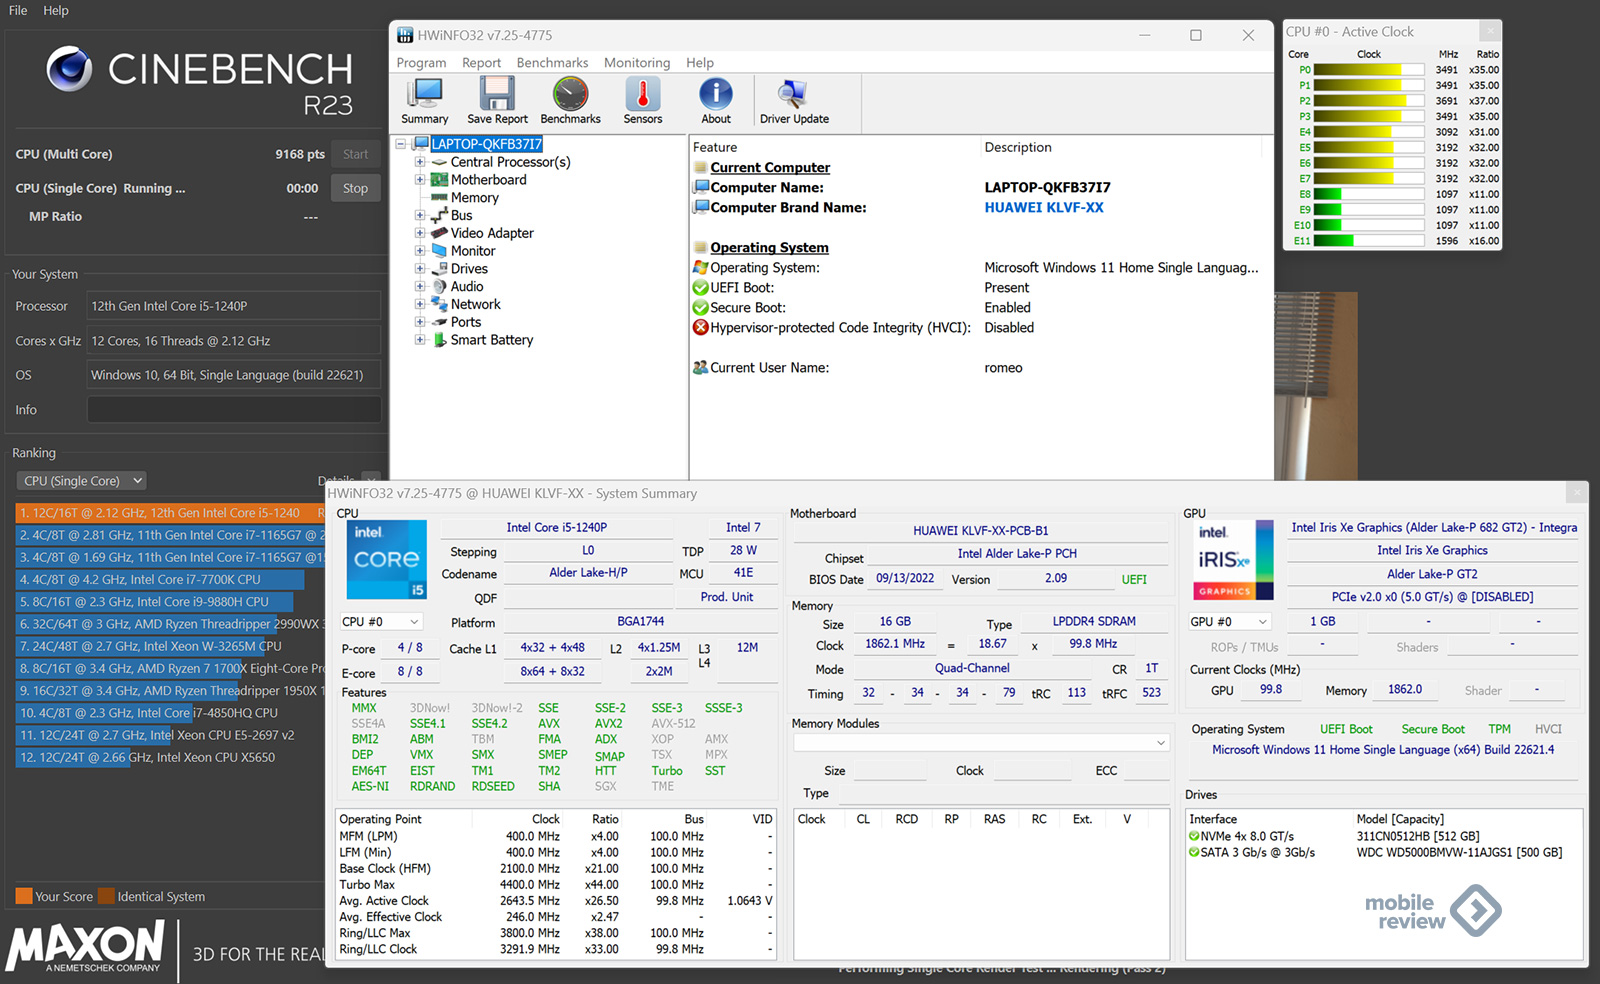1600x984 pixels.
Task: Expand the Bus tree node
Action: (x=420, y=215)
